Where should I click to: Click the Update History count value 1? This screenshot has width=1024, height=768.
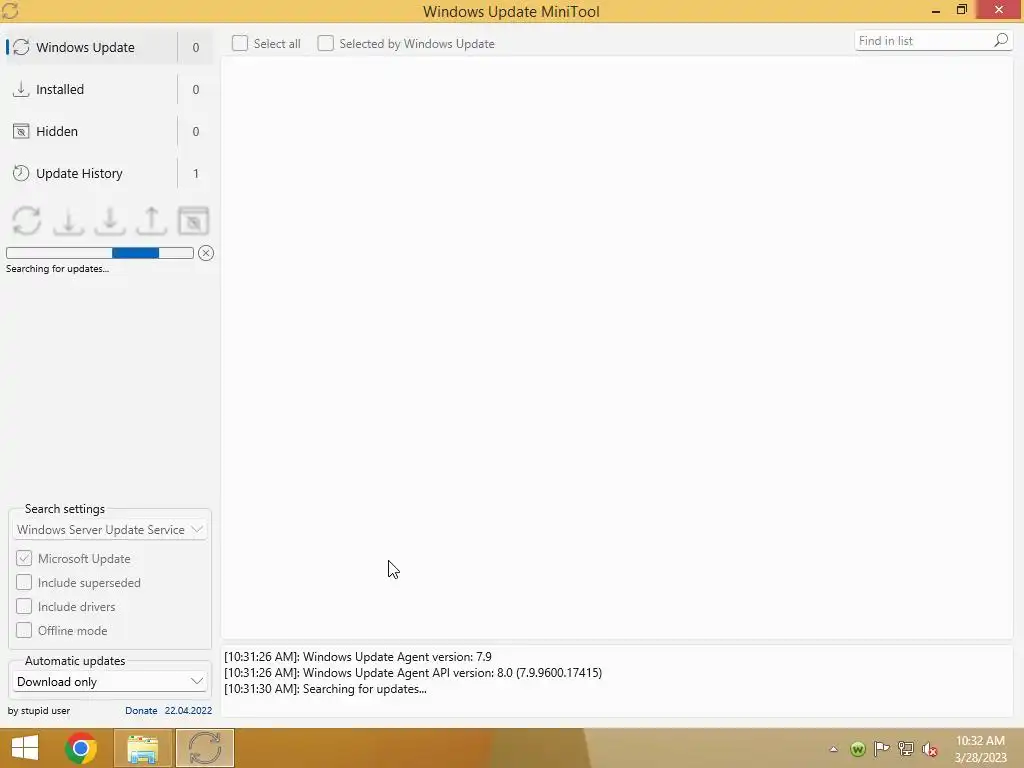[196, 173]
